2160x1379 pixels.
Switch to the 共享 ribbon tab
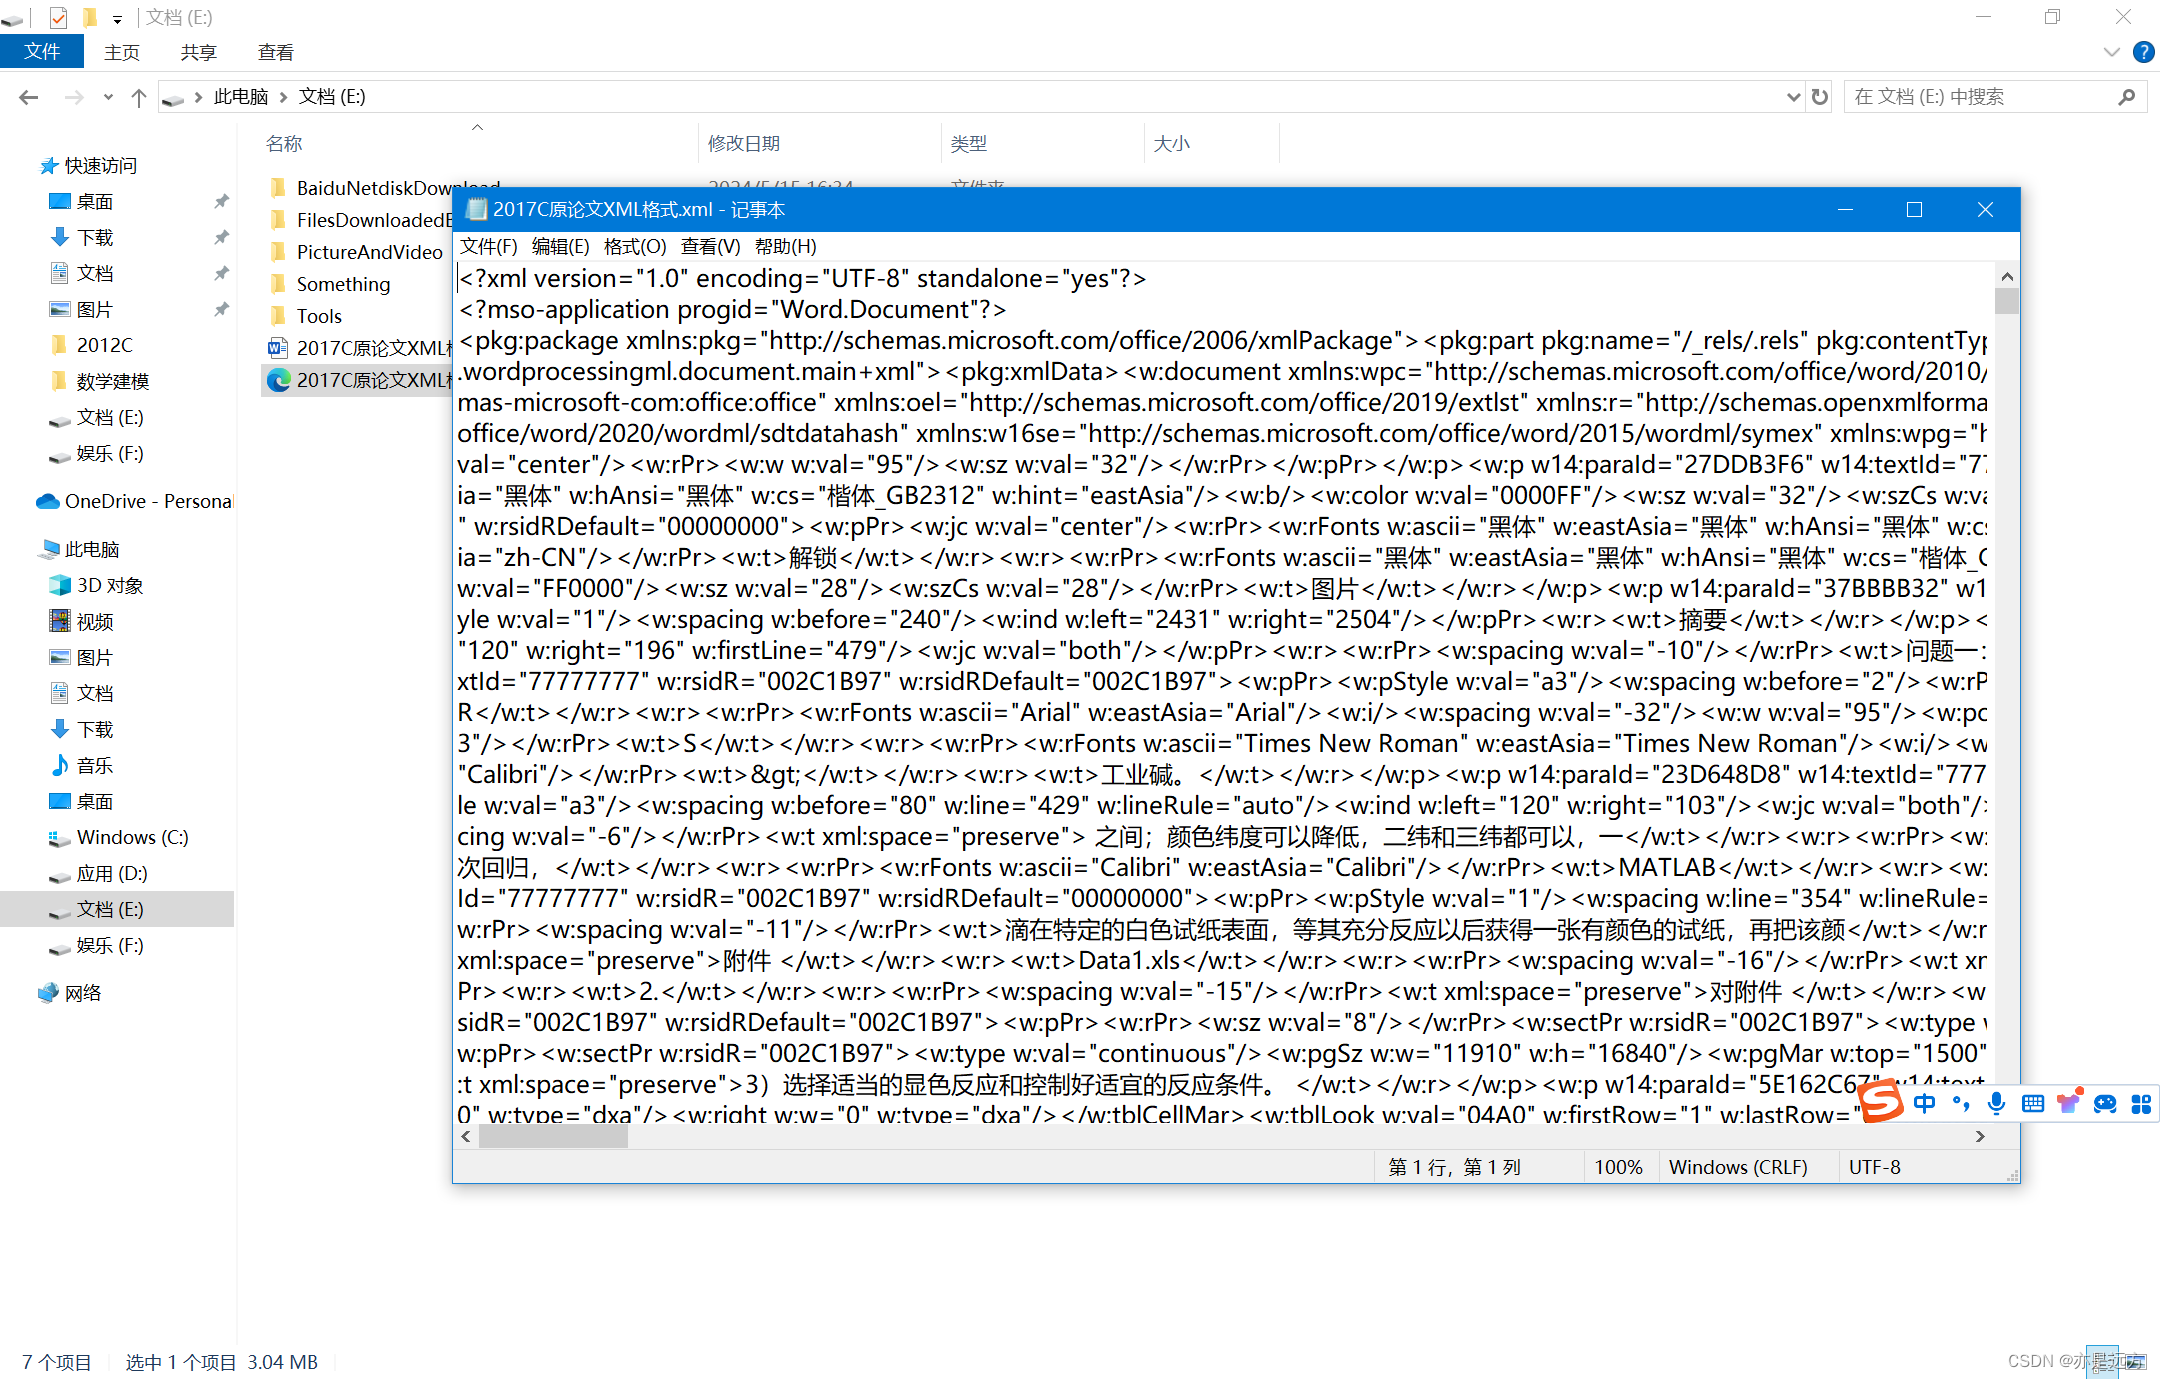coord(199,52)
